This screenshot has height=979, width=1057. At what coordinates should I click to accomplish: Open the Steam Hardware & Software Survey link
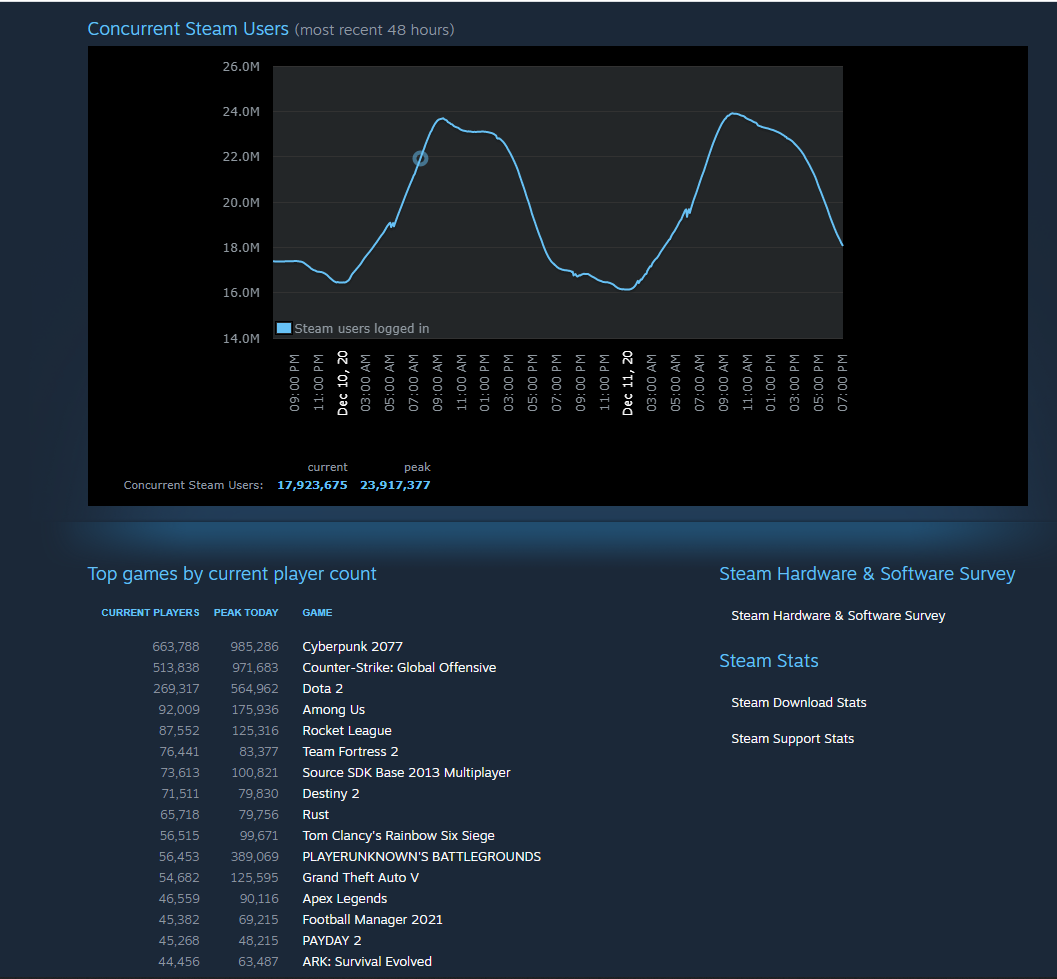coord(838,616)
